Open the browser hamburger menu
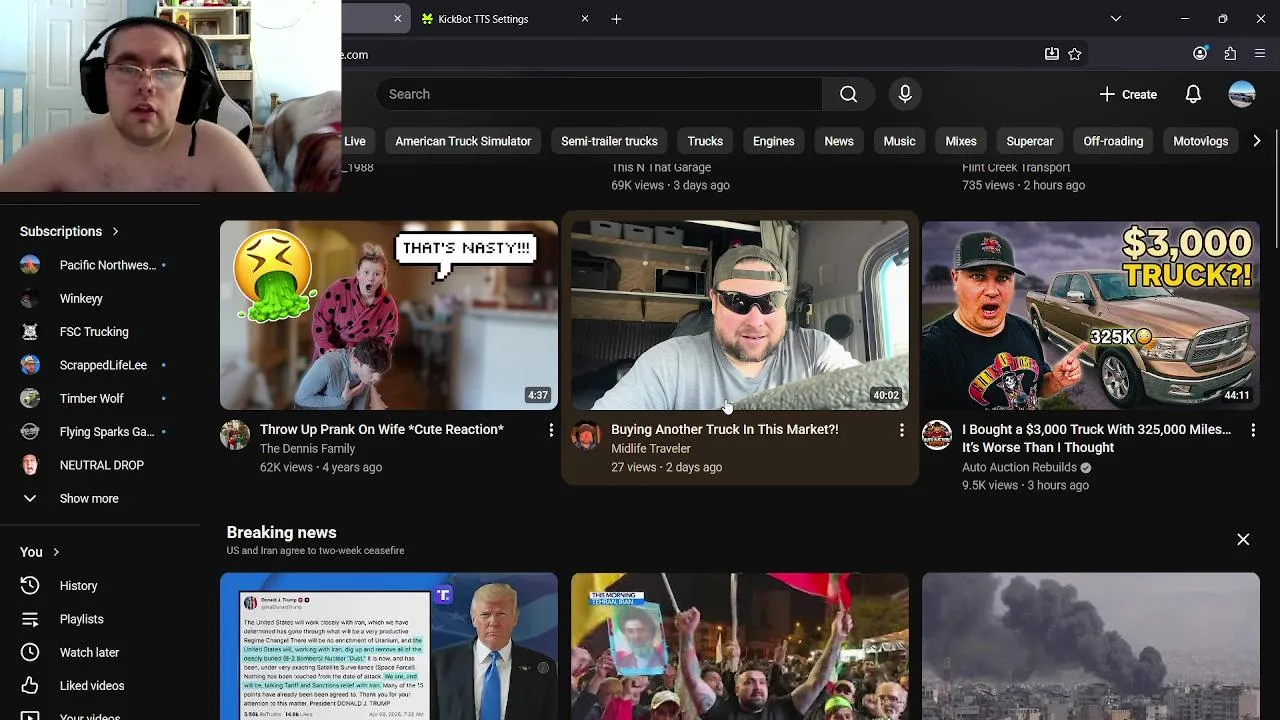Viewport: 1280px width, 720px height. point(1260,54)
